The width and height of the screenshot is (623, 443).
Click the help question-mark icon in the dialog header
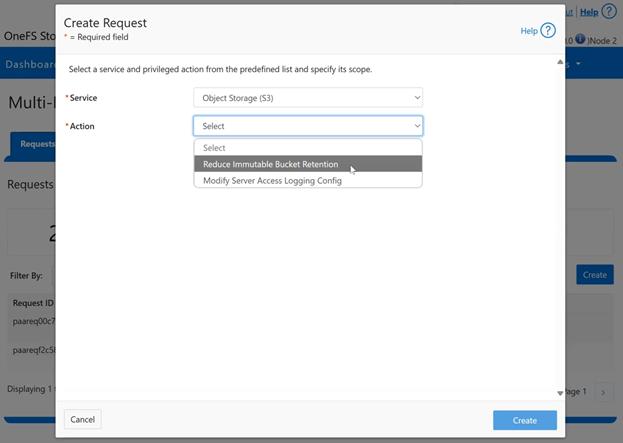pos(548,31)
